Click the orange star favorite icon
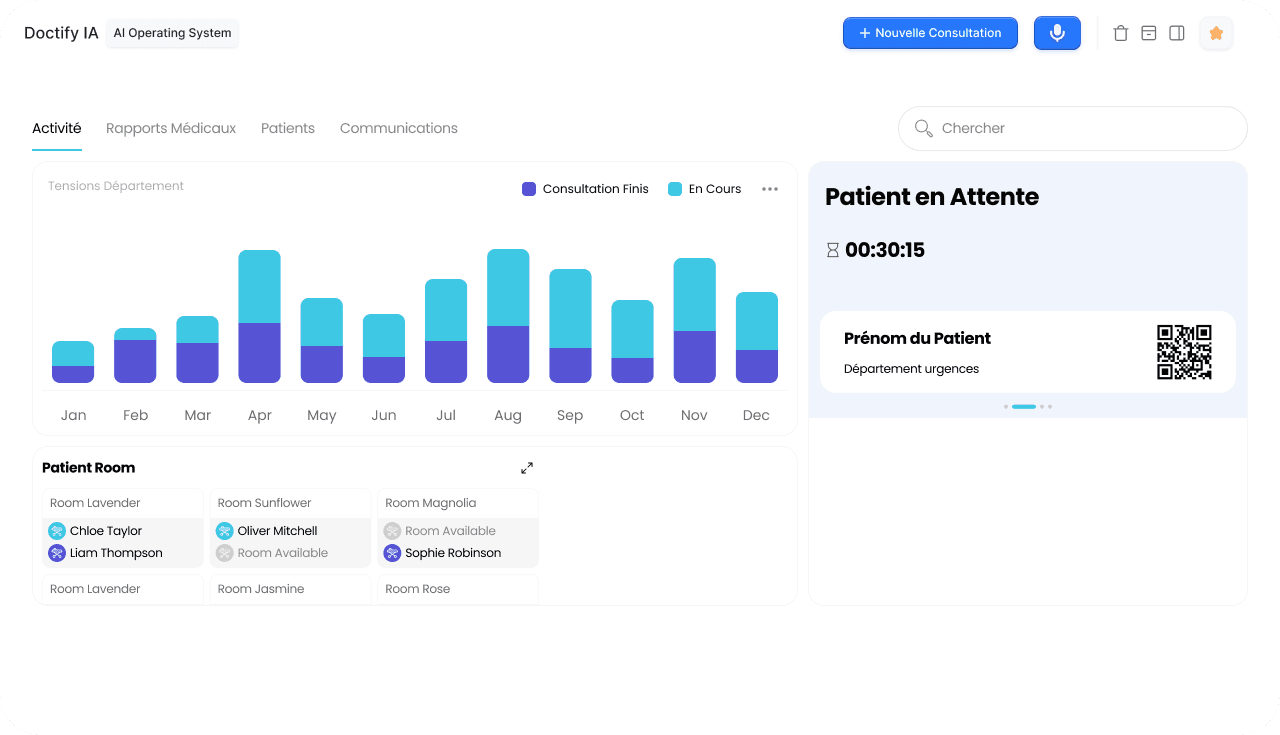Image resolution: width=1280 pixels, height=735 pixels. 1216,33
